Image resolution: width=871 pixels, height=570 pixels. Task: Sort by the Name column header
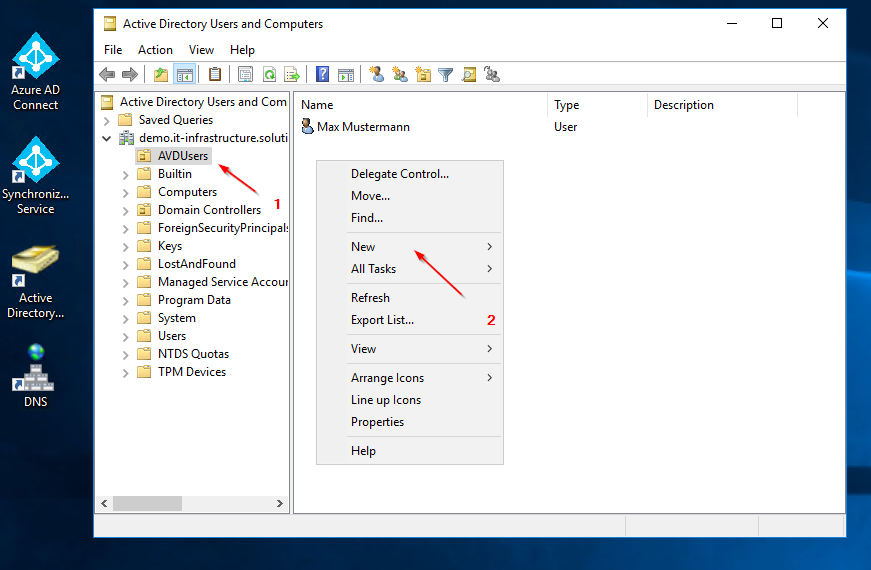pyautogui.click(x=421, y=105)
